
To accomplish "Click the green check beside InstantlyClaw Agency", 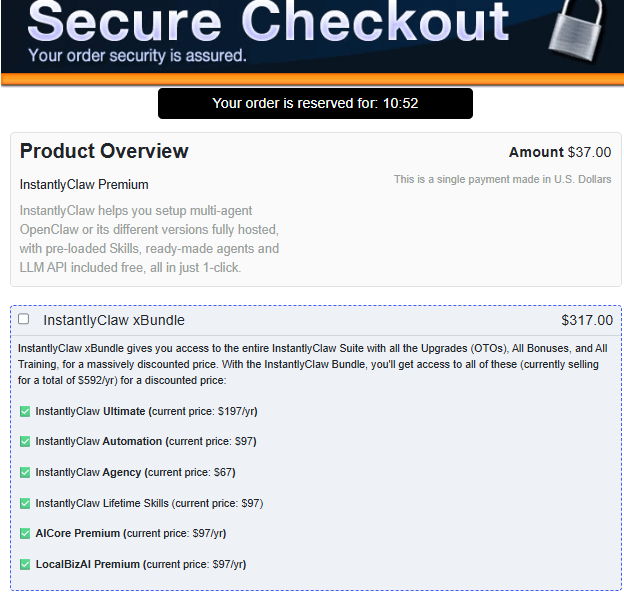I will [25, 472].
